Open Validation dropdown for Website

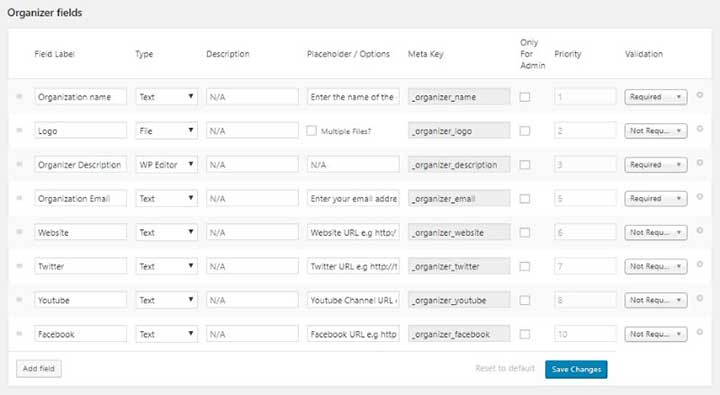coord(656,232)
